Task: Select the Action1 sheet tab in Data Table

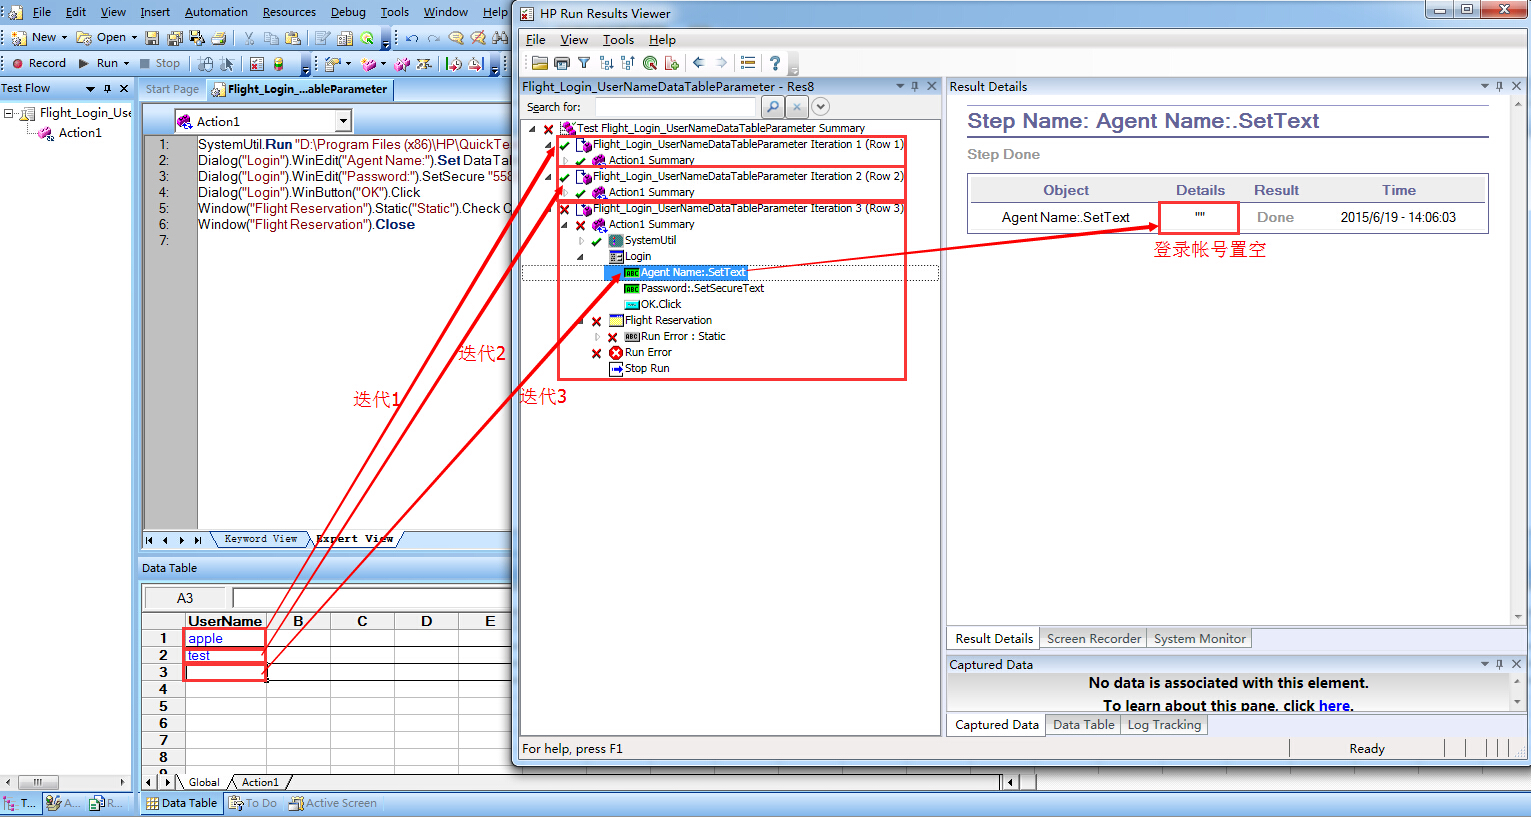Action: pos(260,782)
